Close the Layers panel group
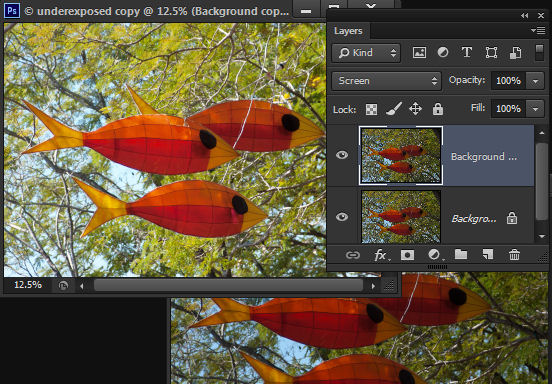Screen dimensions: 552x384 (541, 15)
